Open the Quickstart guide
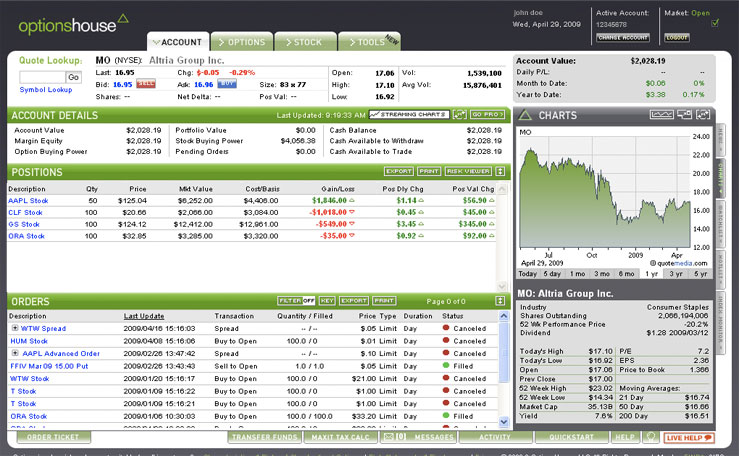739x456 pixels. click(571, 437)
